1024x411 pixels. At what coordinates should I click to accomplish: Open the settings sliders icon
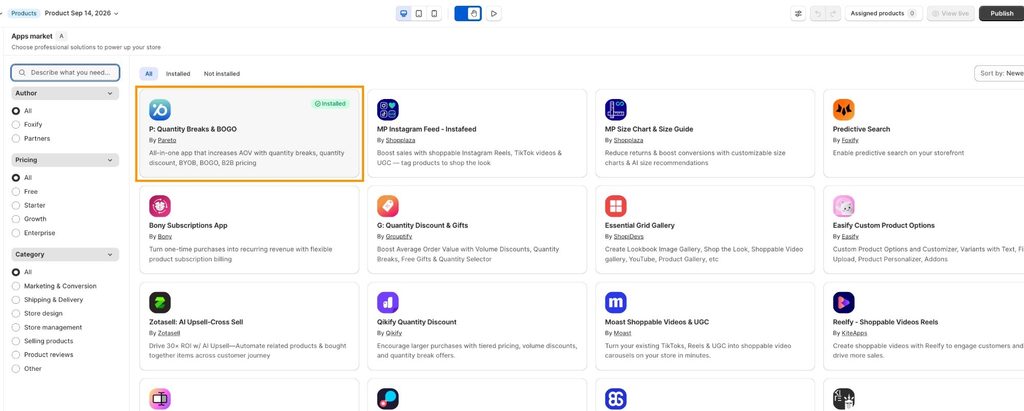point(798,13)
